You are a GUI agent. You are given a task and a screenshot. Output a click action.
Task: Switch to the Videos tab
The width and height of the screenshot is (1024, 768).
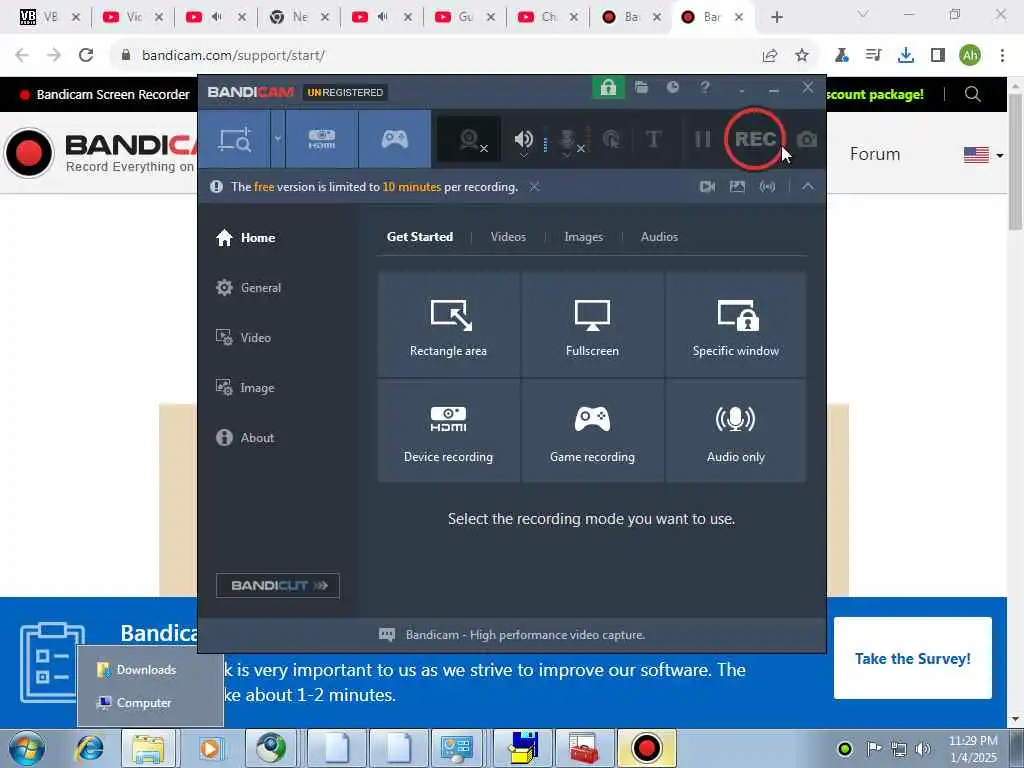tap(508, 237)
